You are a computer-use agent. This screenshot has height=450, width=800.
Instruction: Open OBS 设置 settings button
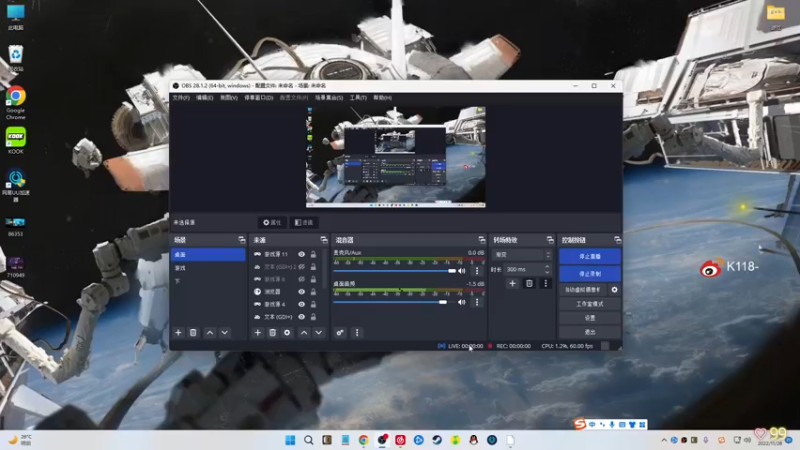click(590, 318)
